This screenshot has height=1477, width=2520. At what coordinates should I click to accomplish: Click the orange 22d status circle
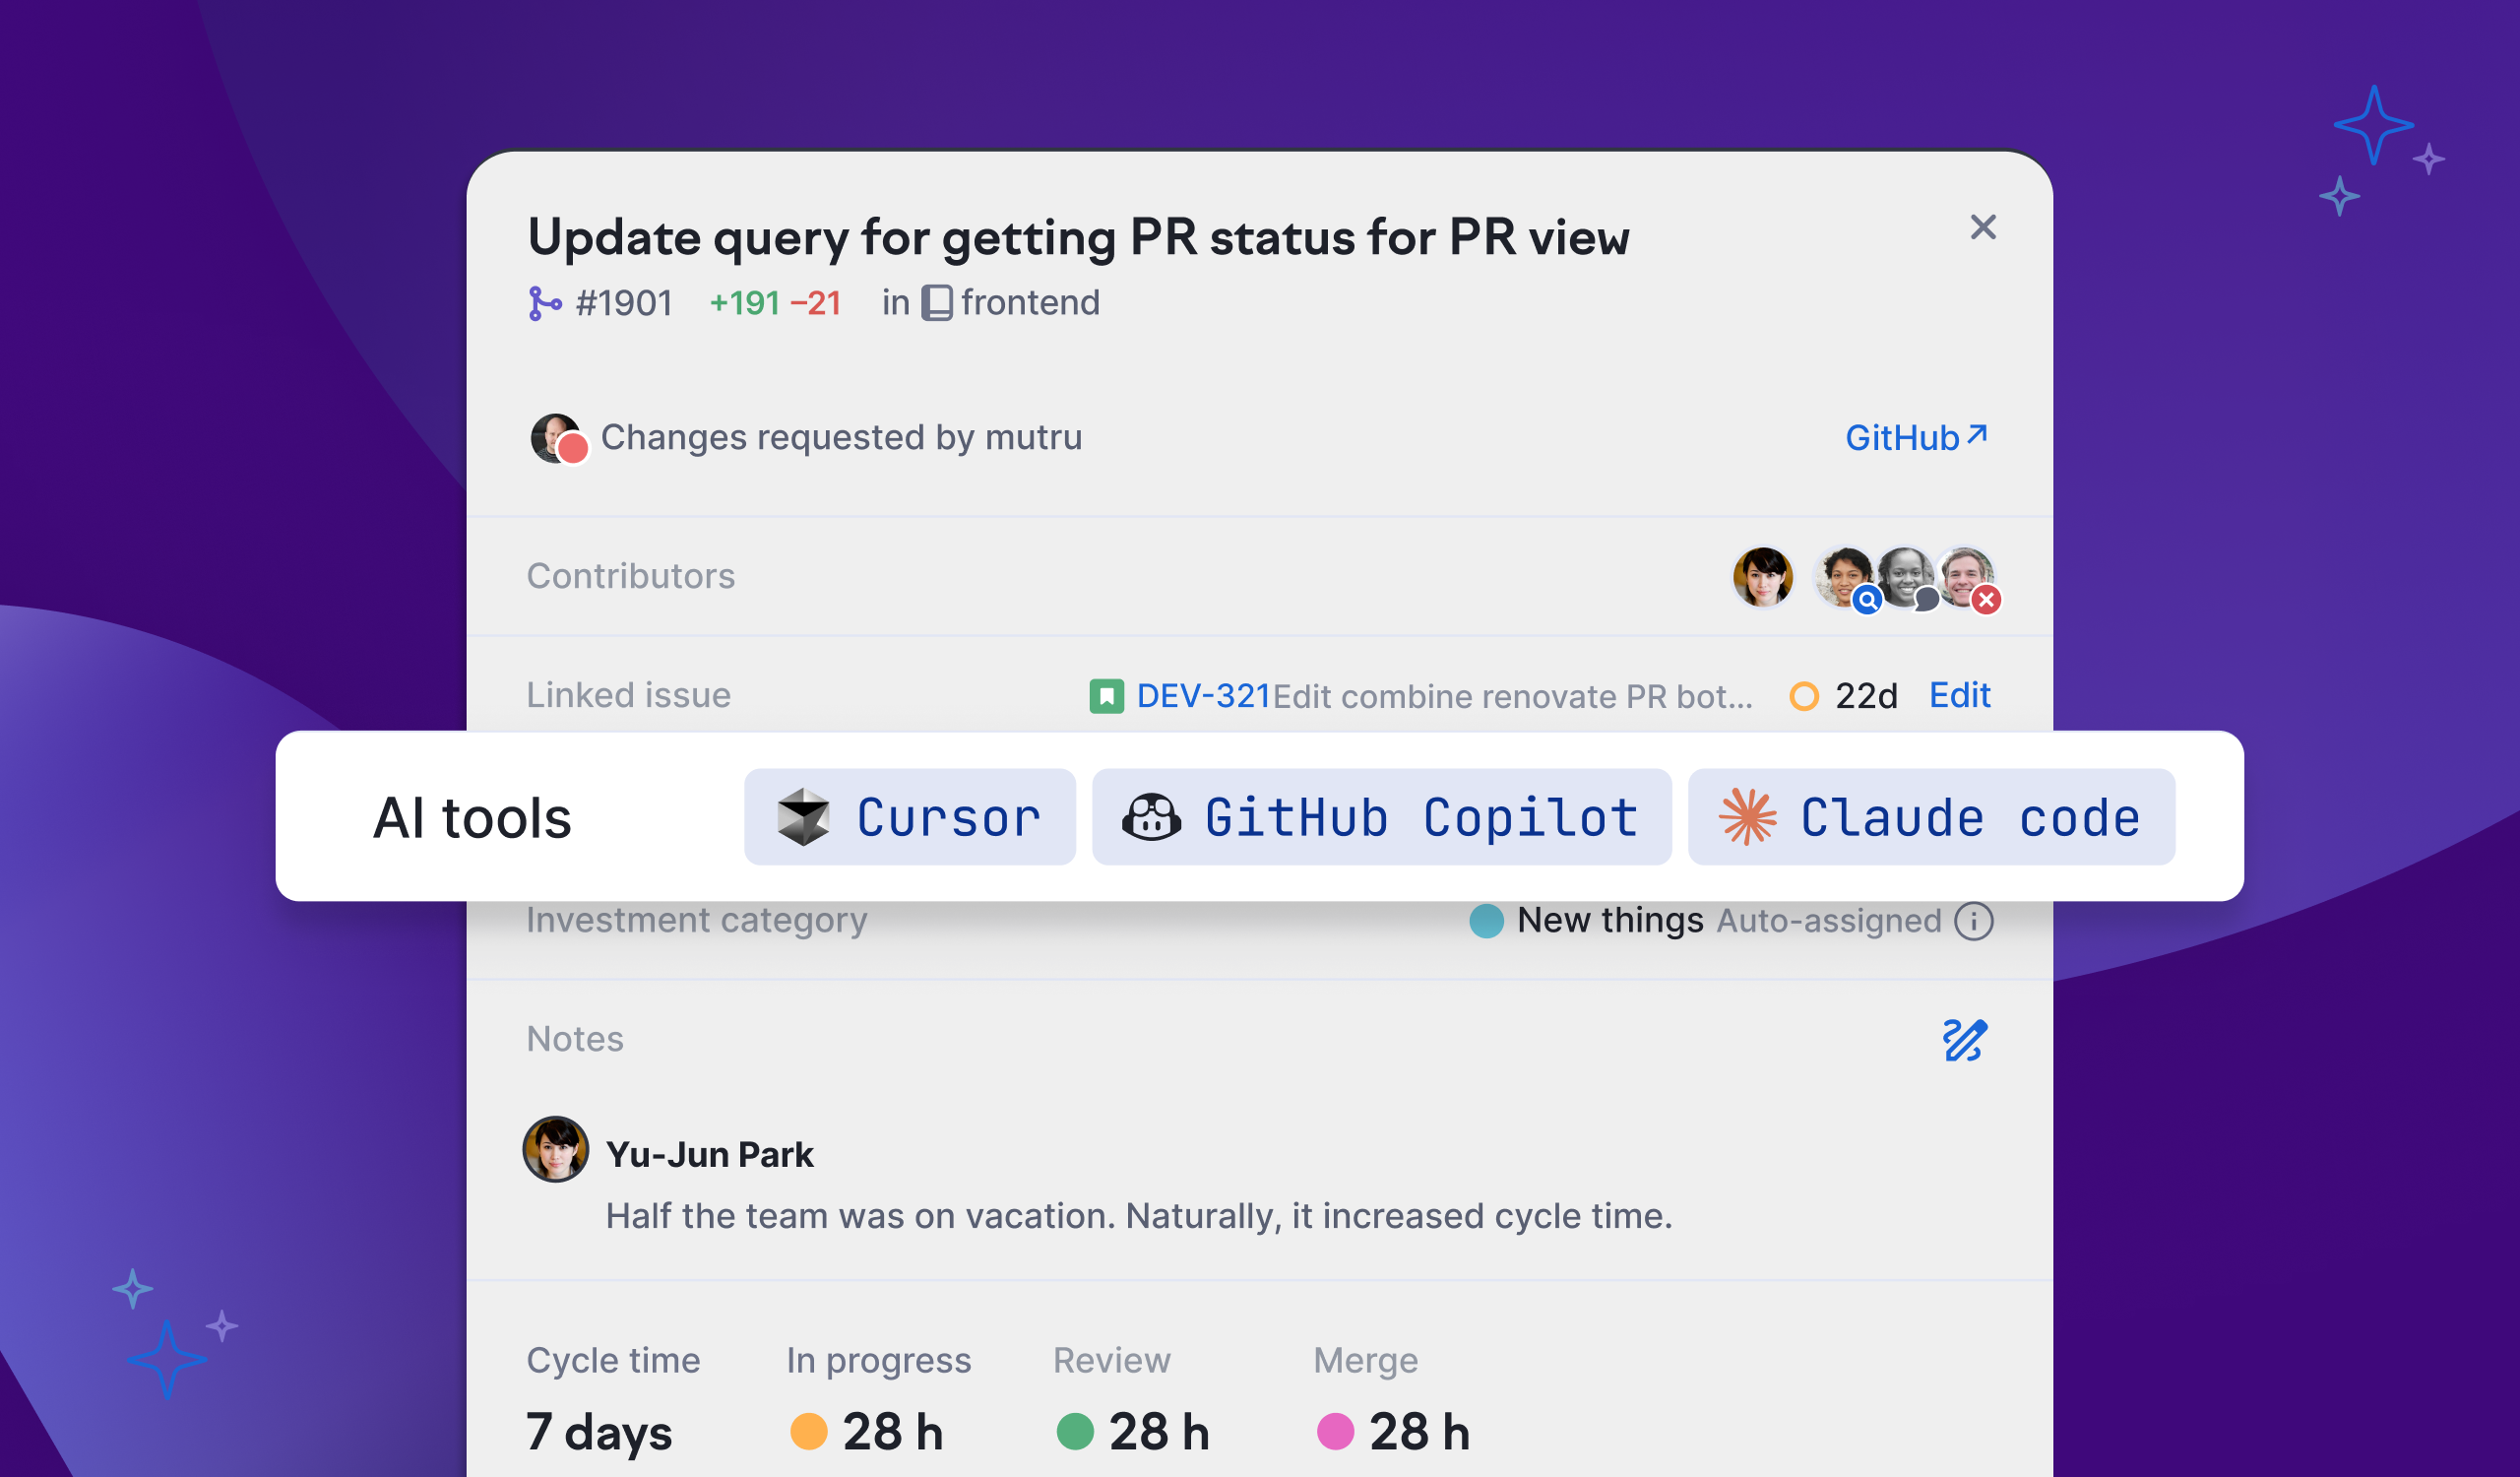[1803, 696]
